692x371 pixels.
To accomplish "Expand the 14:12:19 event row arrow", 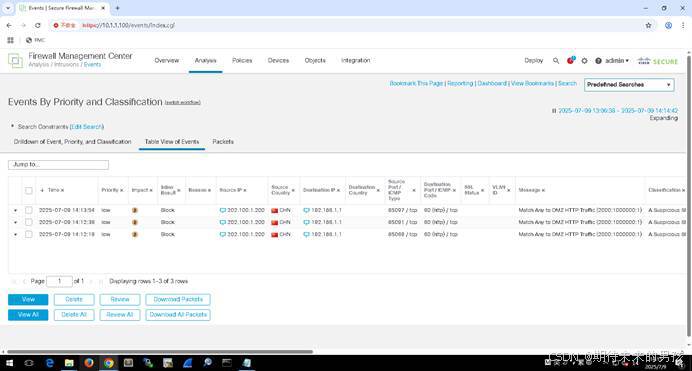I will (15, 235).
